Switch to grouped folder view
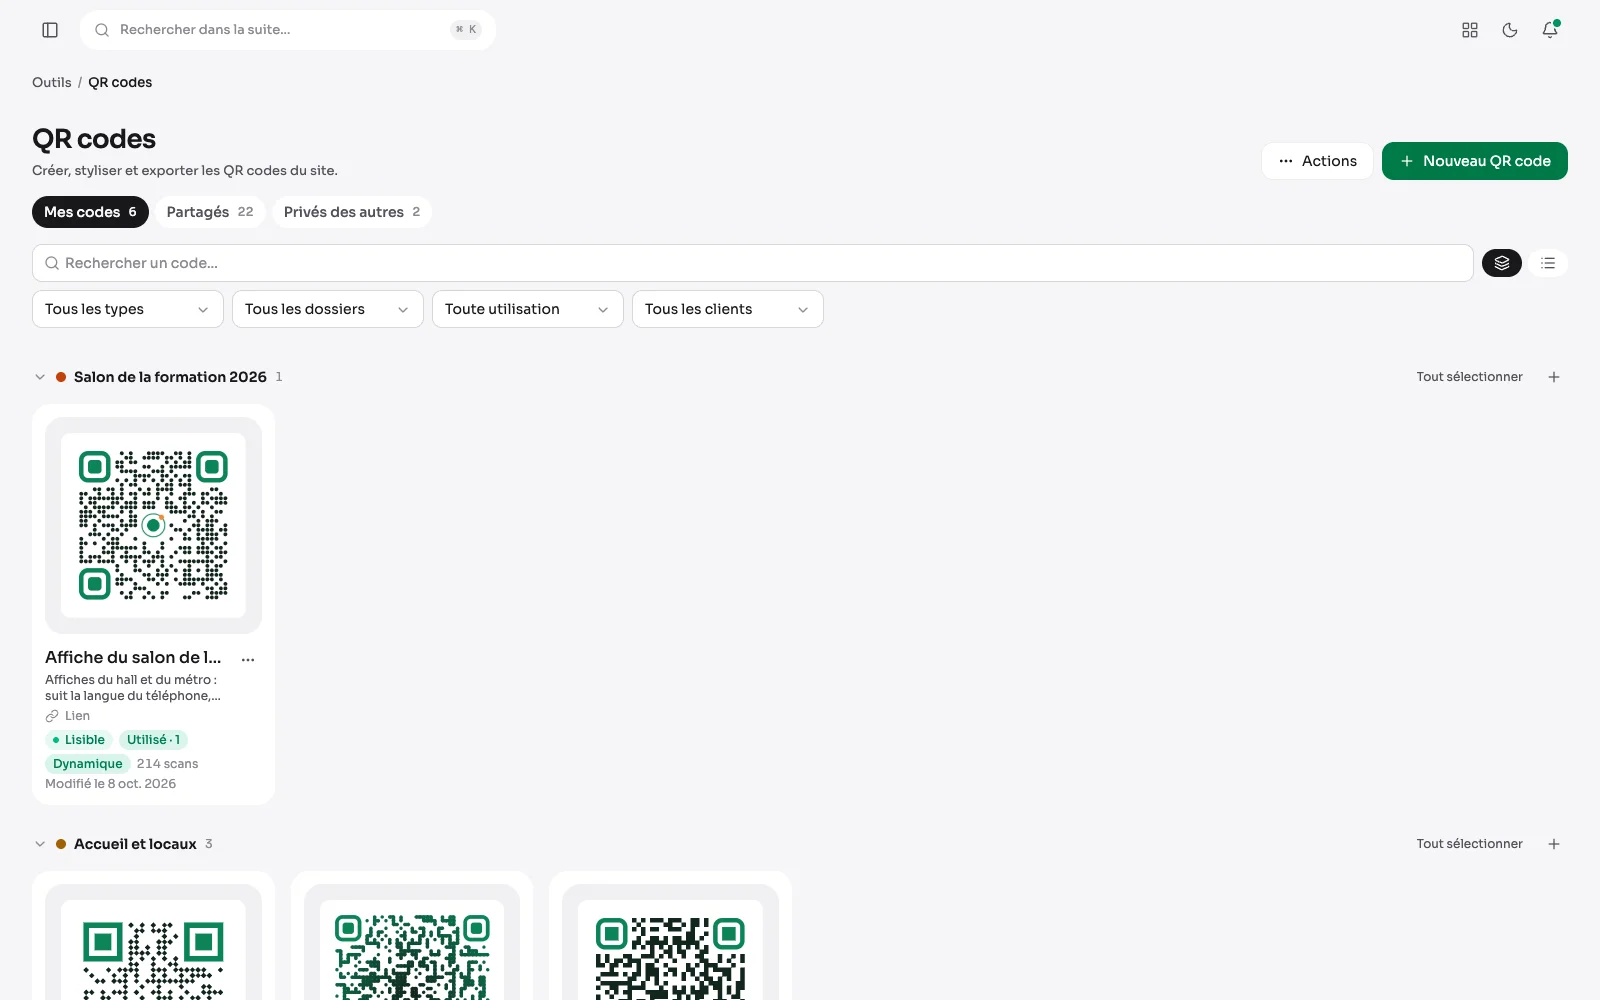The width and height of the screenshot is (1600, 1000). point(1502,263)
